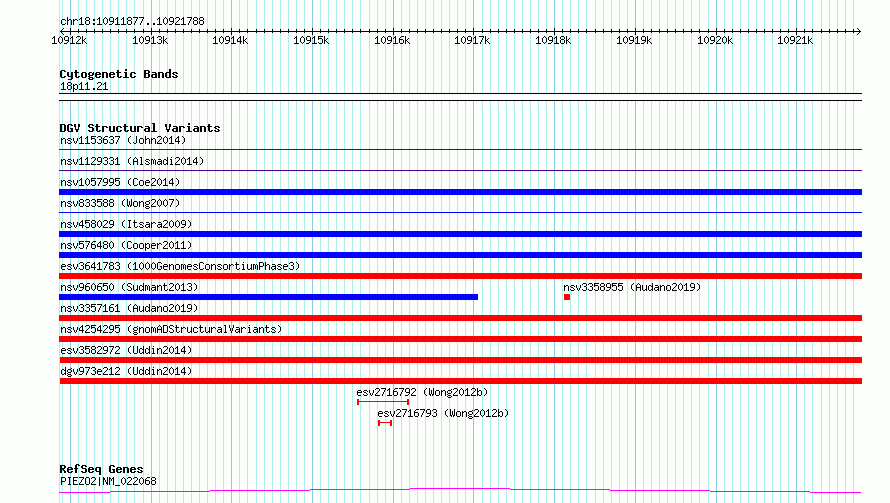Image resolution: width=890 pixels, height=503 pixels.
Task: Select the nsv960650 (Sudmant2013) label
Action: click(129, 287)
